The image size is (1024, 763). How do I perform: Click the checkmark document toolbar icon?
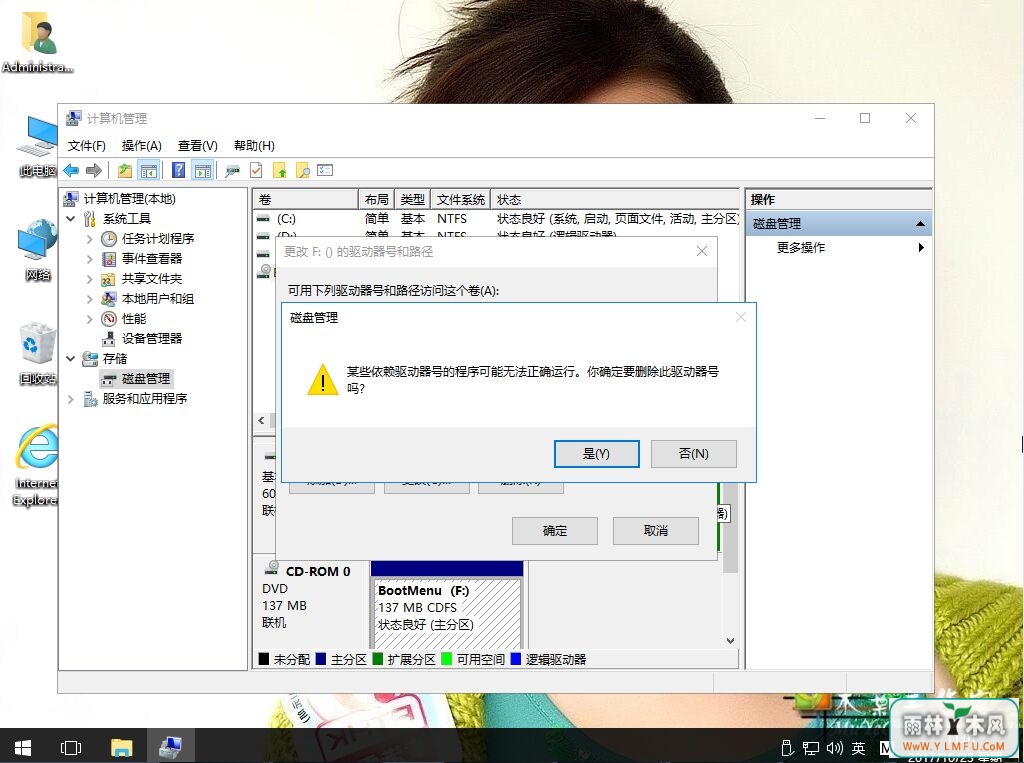(x=256, y=170)
